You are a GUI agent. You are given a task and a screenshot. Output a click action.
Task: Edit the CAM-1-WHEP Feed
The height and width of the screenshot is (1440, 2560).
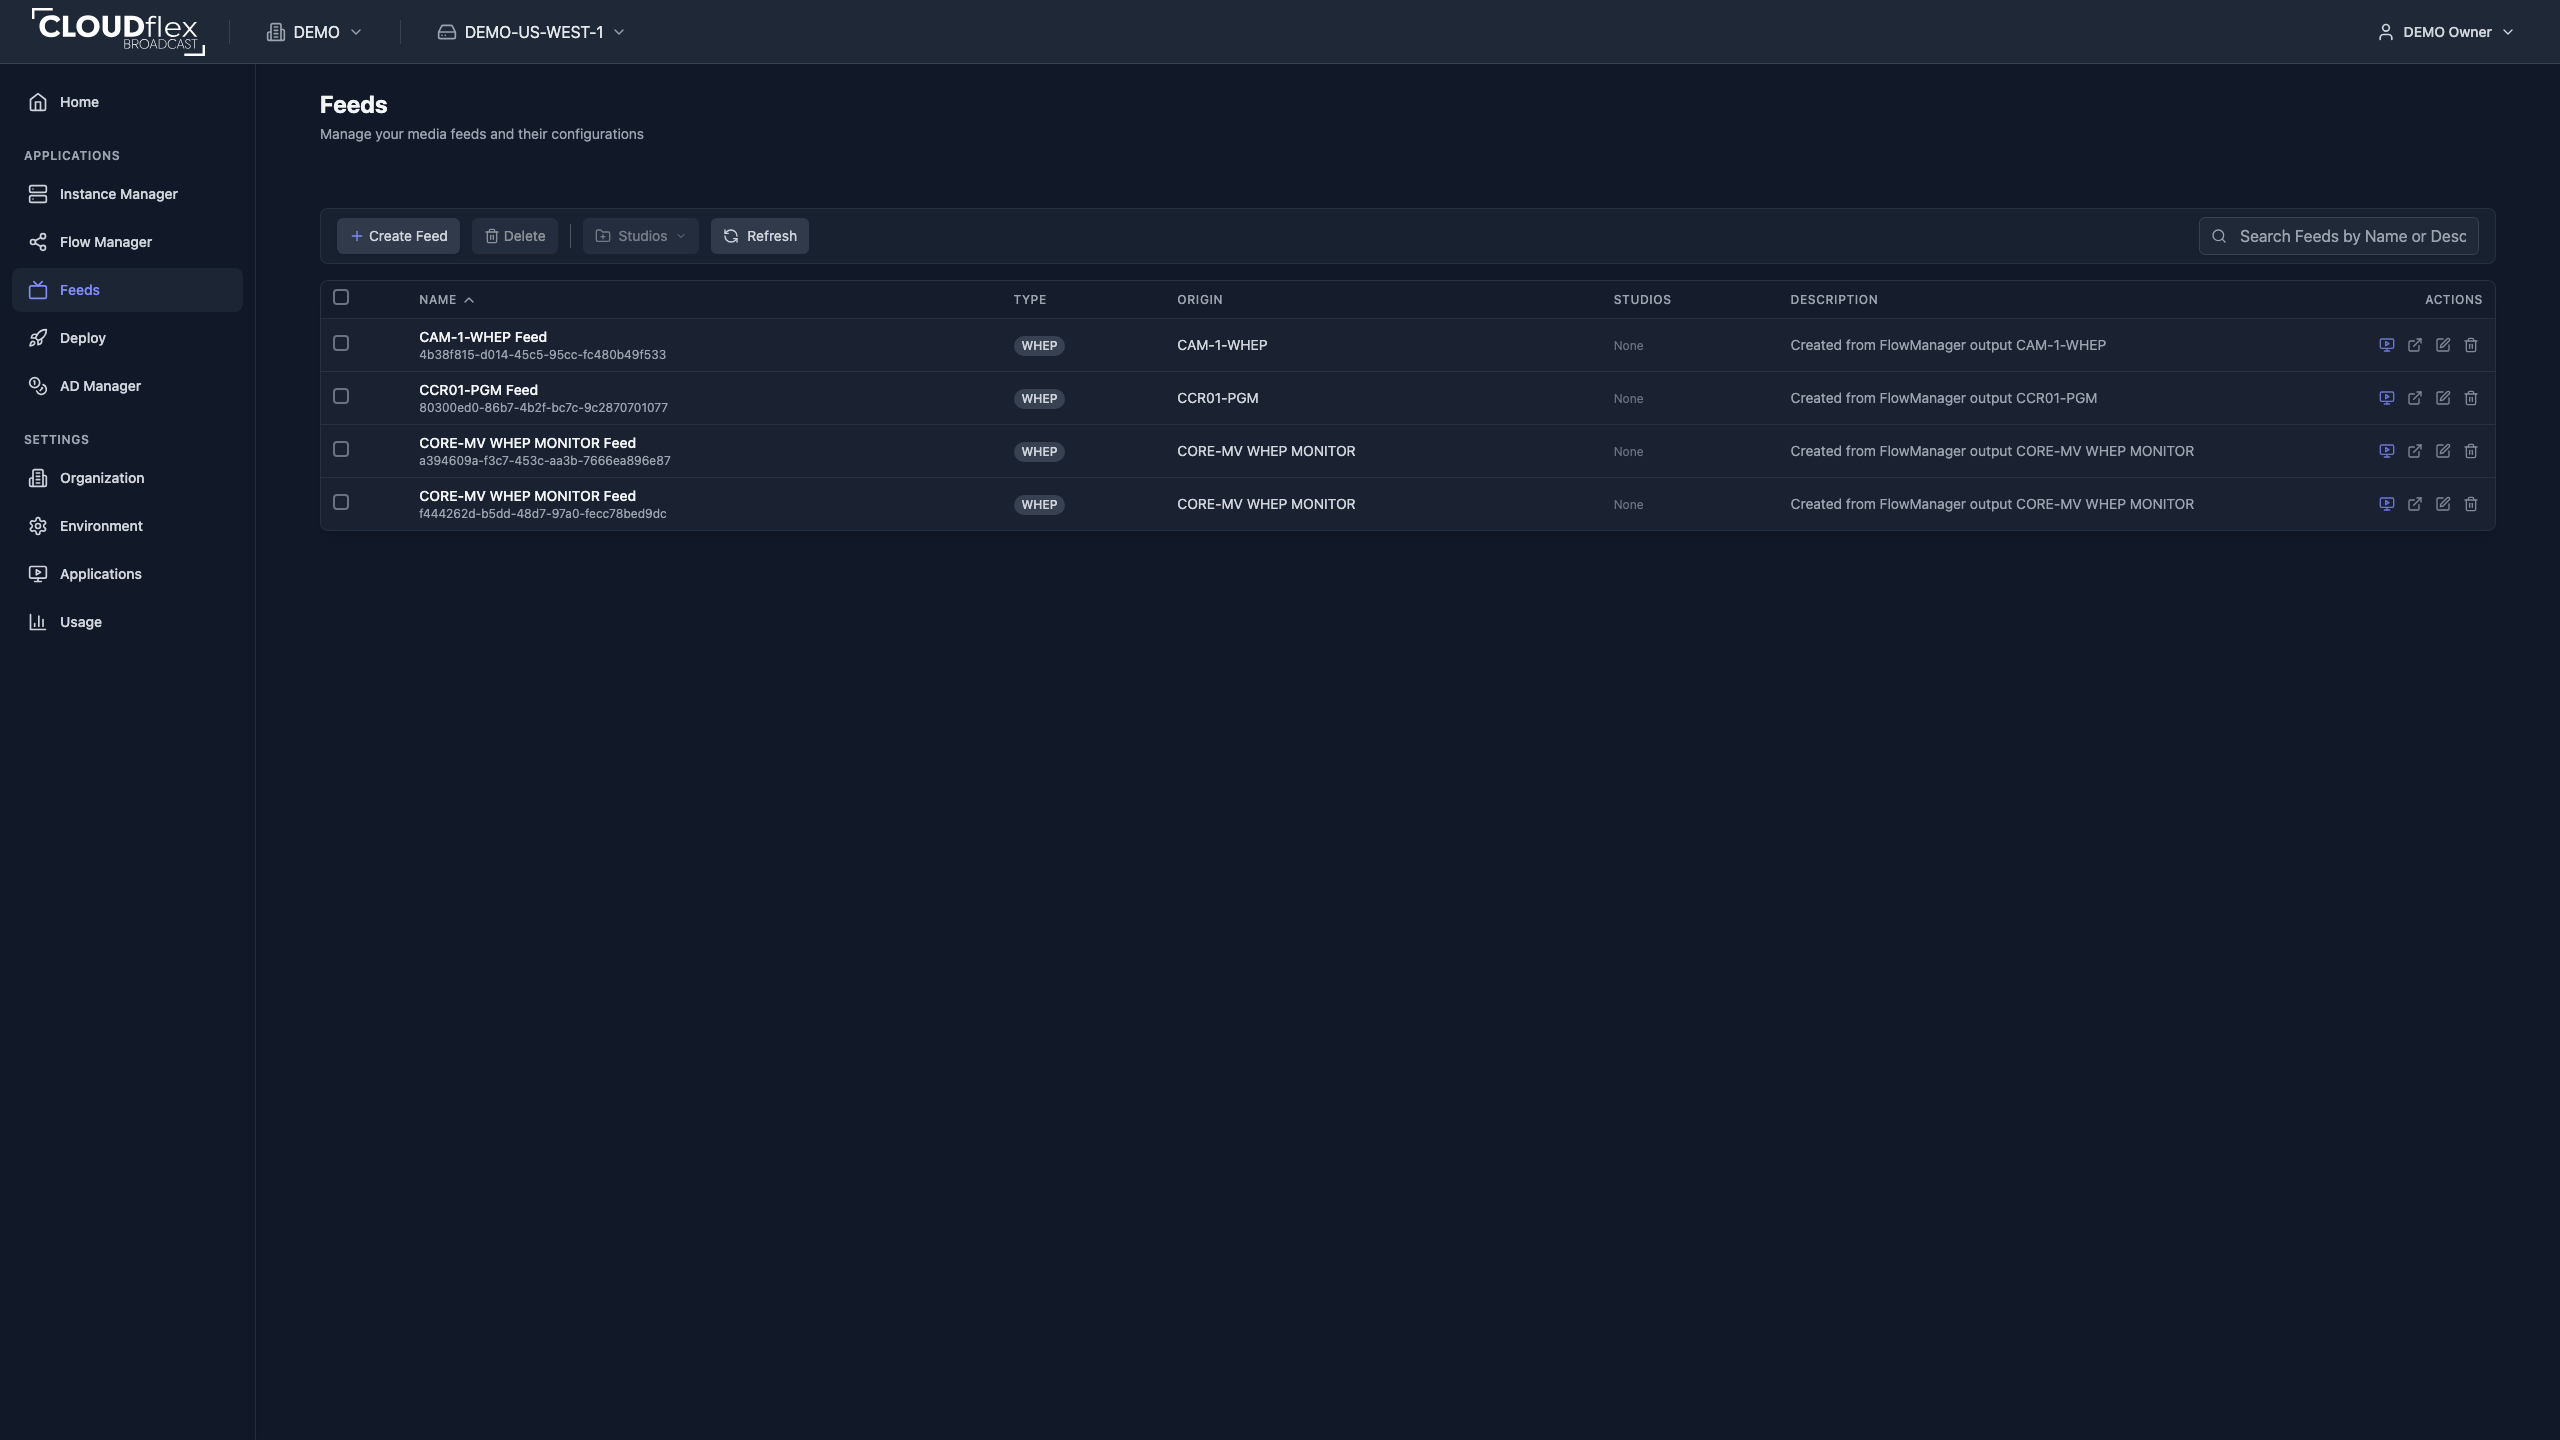(2442, 345)
